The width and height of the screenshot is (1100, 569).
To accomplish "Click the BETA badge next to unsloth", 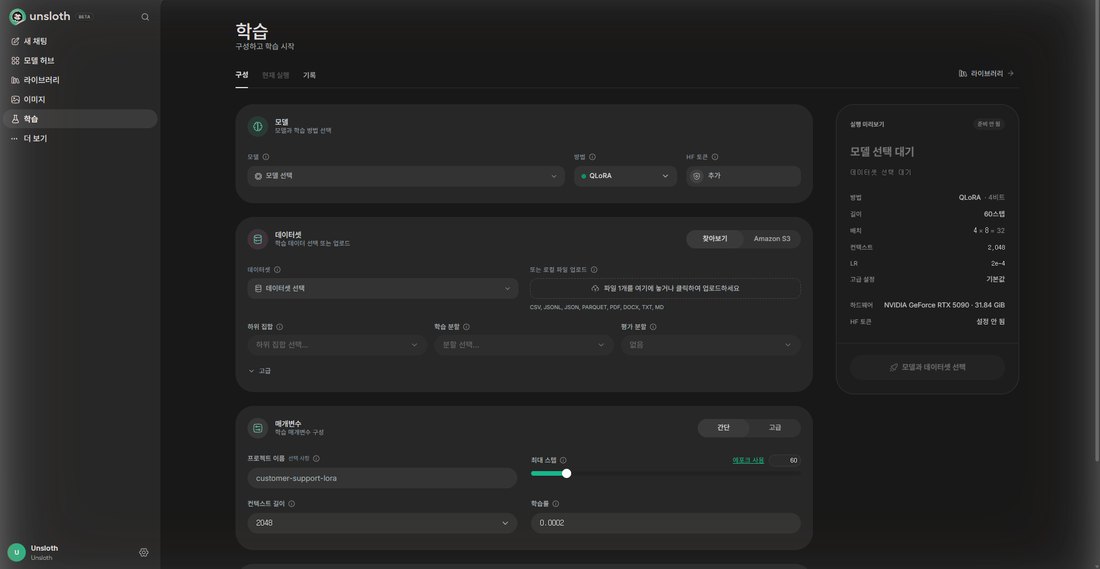I will tap(83, 17).
